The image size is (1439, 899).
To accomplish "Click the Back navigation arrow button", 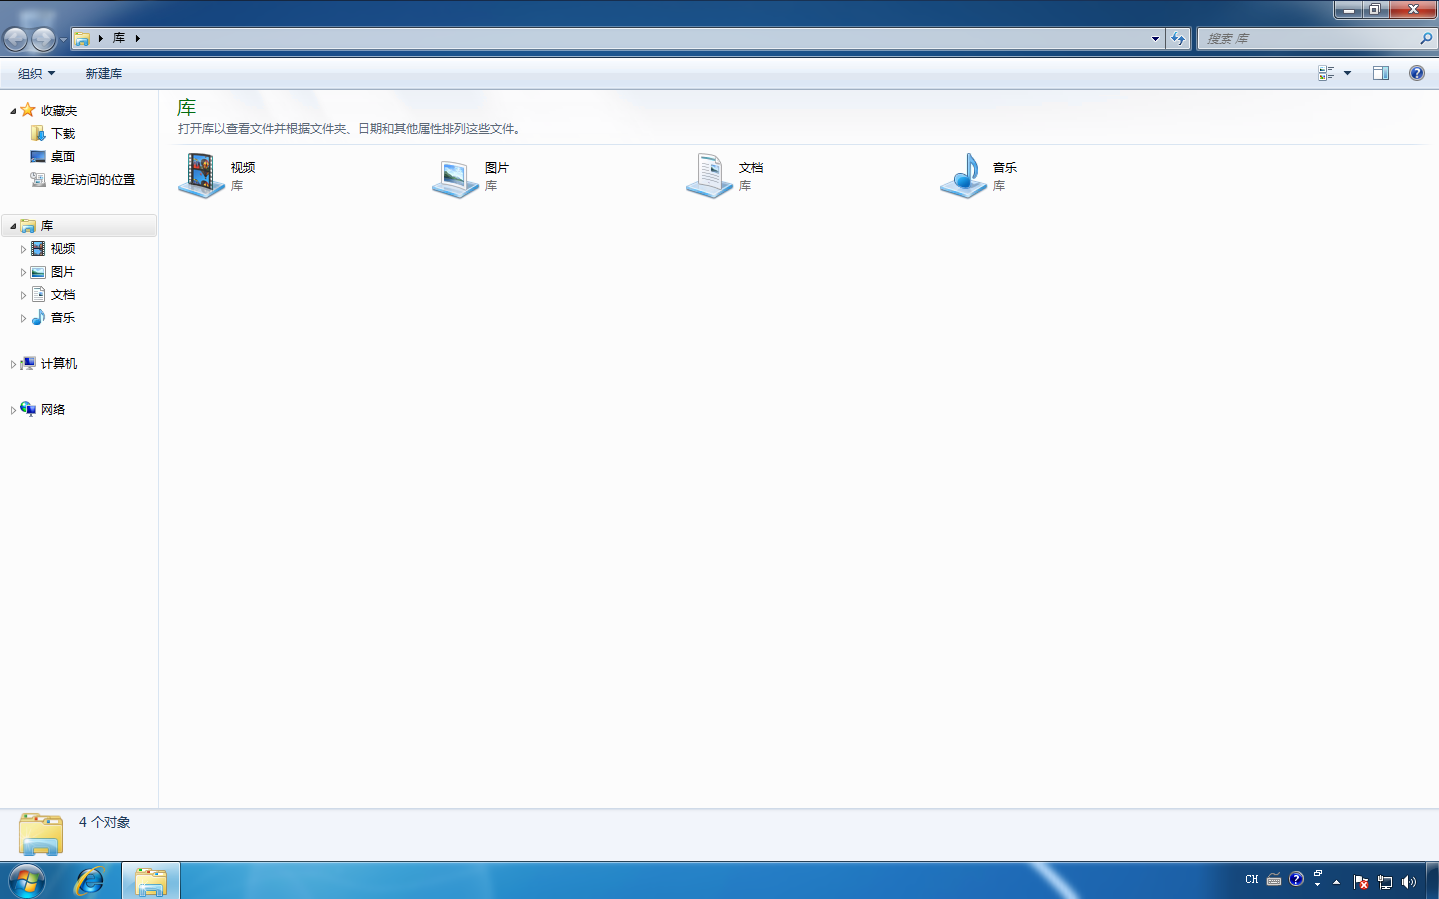I will [x=16, y=39].
